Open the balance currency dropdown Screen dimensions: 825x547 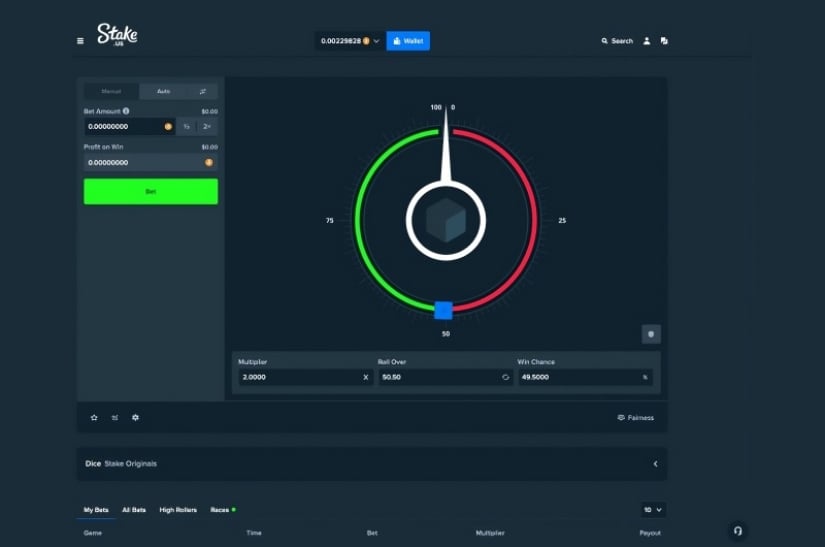point(376,41)
